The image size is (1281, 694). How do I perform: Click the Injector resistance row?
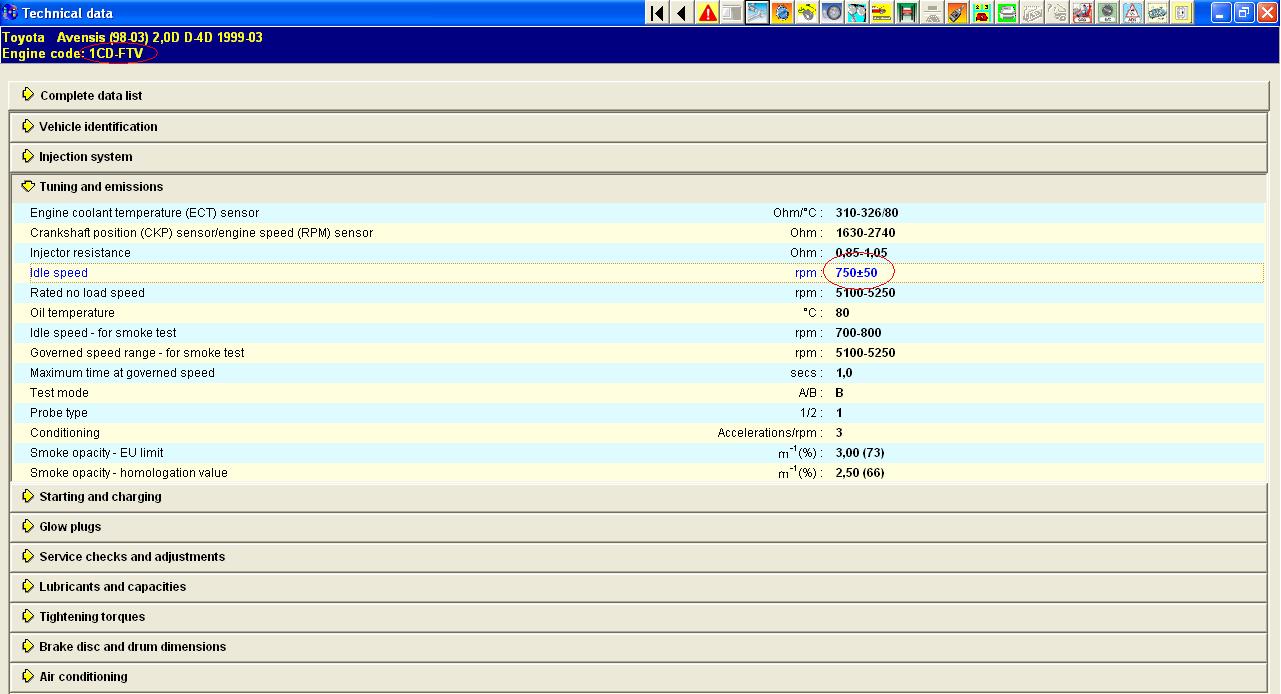[80, 253]
